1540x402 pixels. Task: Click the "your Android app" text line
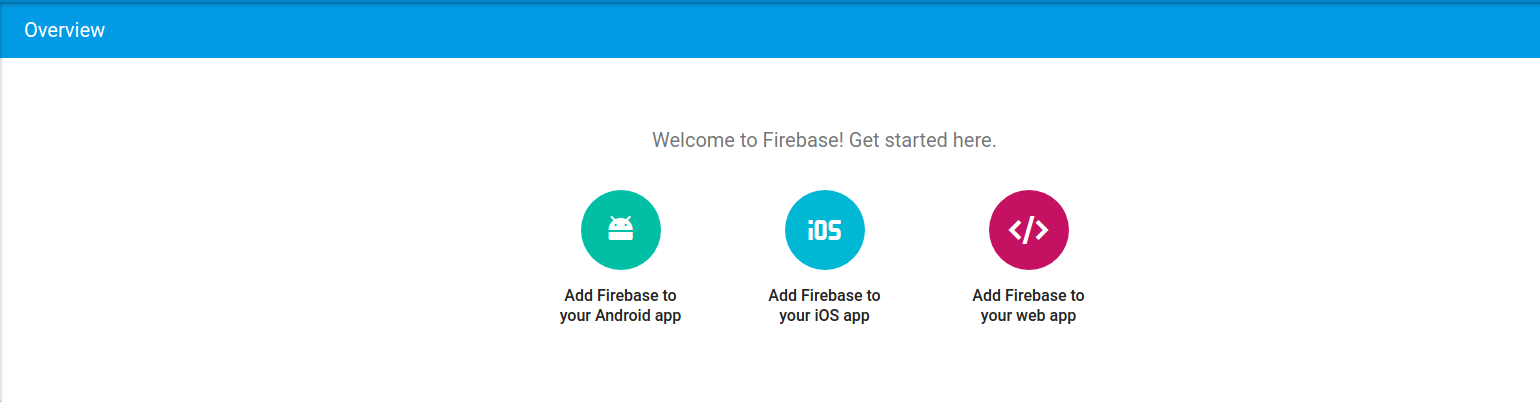click(x=620, y=316)
